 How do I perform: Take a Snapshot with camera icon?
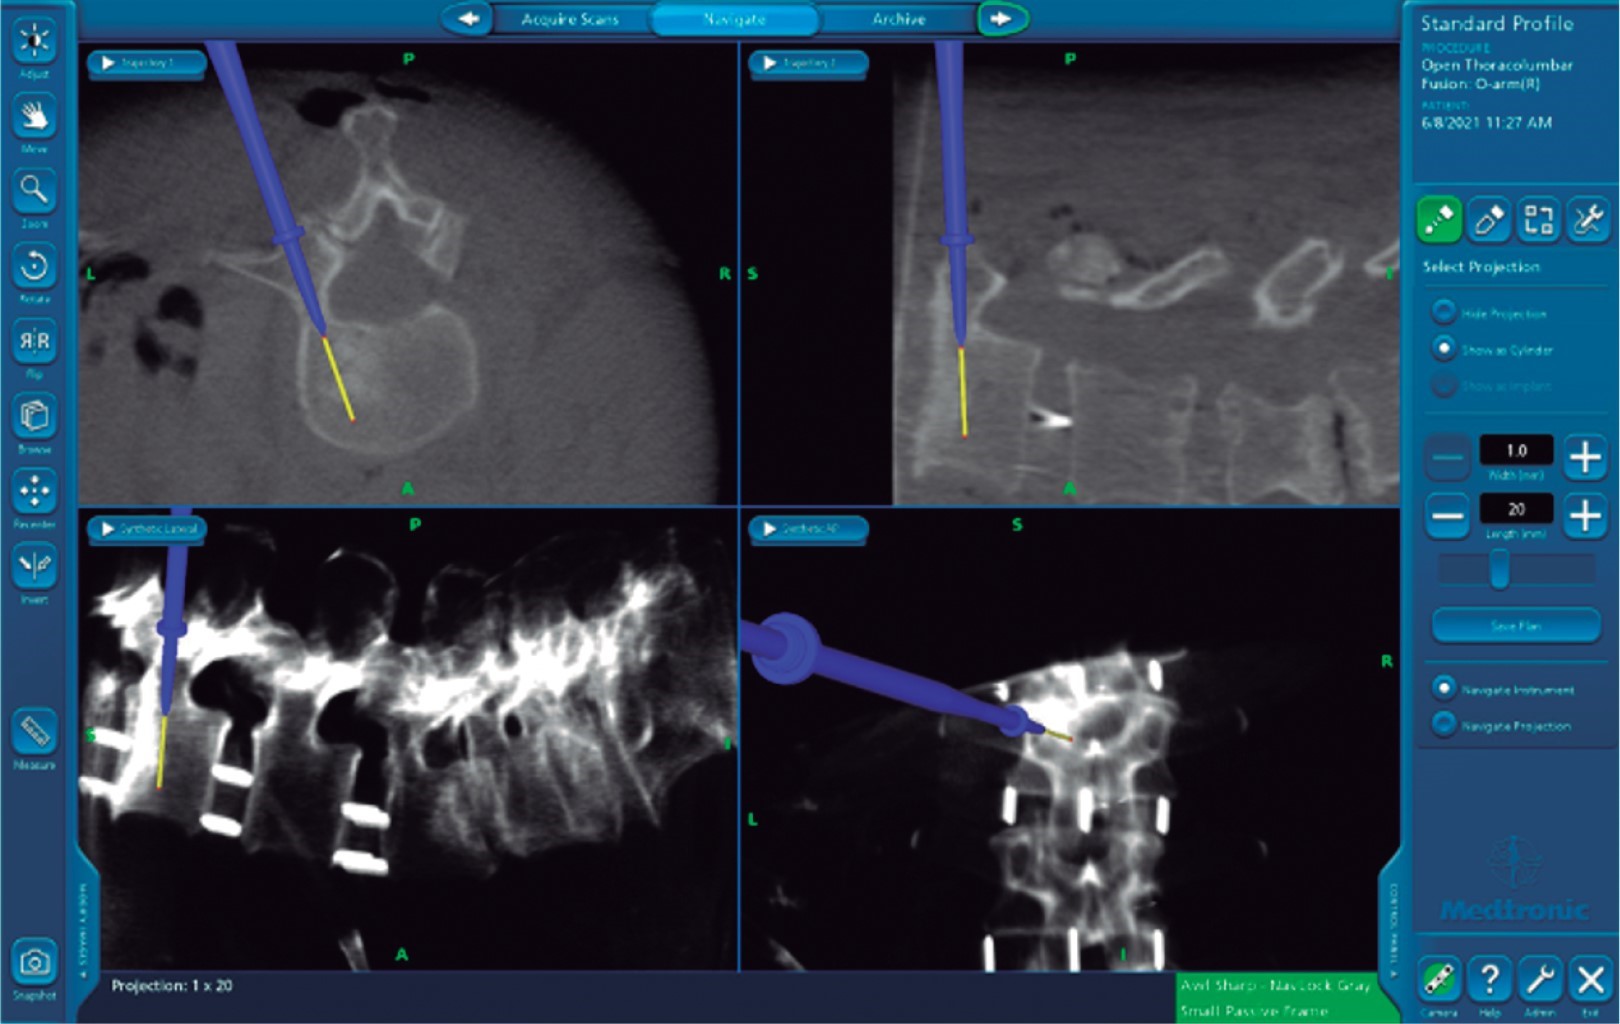click(x=34, y=962)
